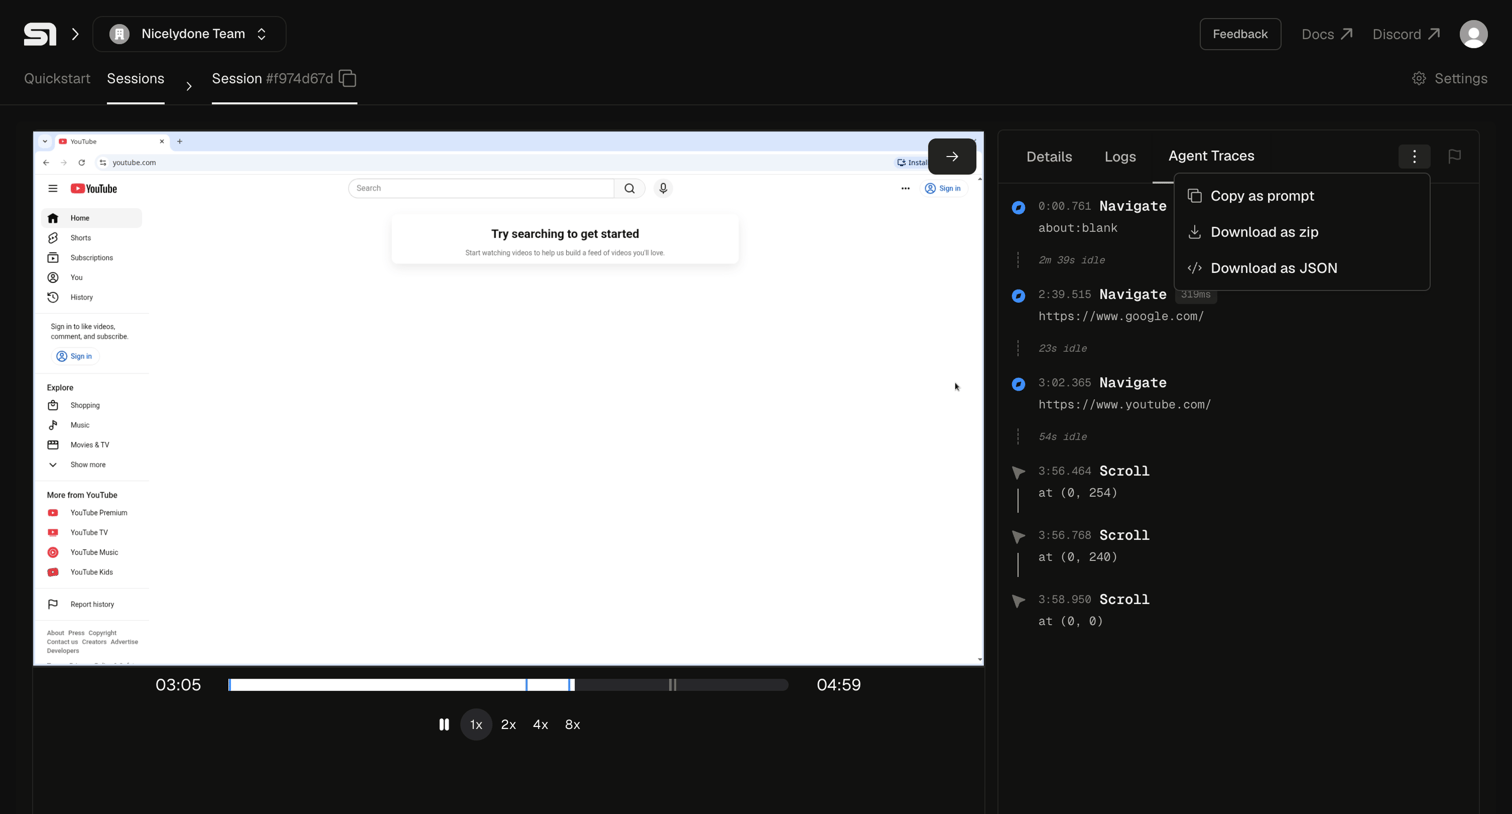Click the flag icon next to options
This screenshot has width=1512, height=814.
[1455, 156]
